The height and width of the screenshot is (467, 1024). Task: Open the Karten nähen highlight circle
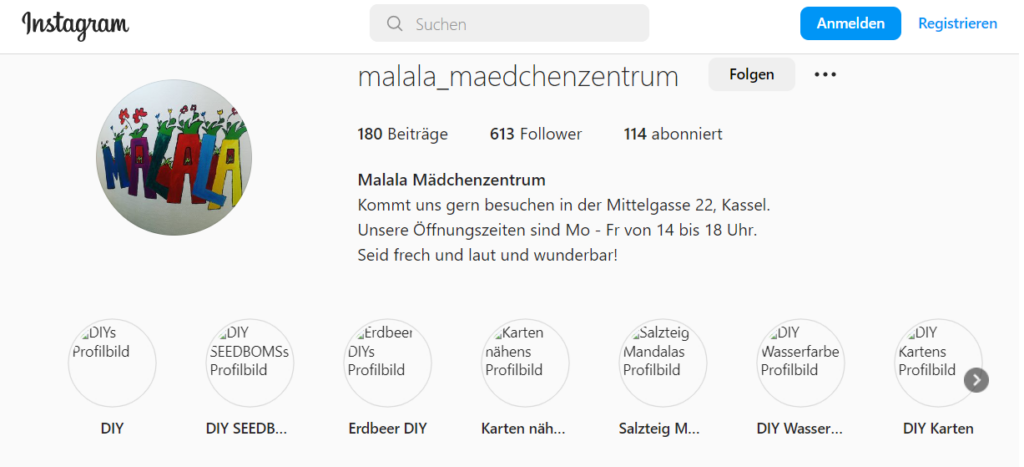point(525,363)
